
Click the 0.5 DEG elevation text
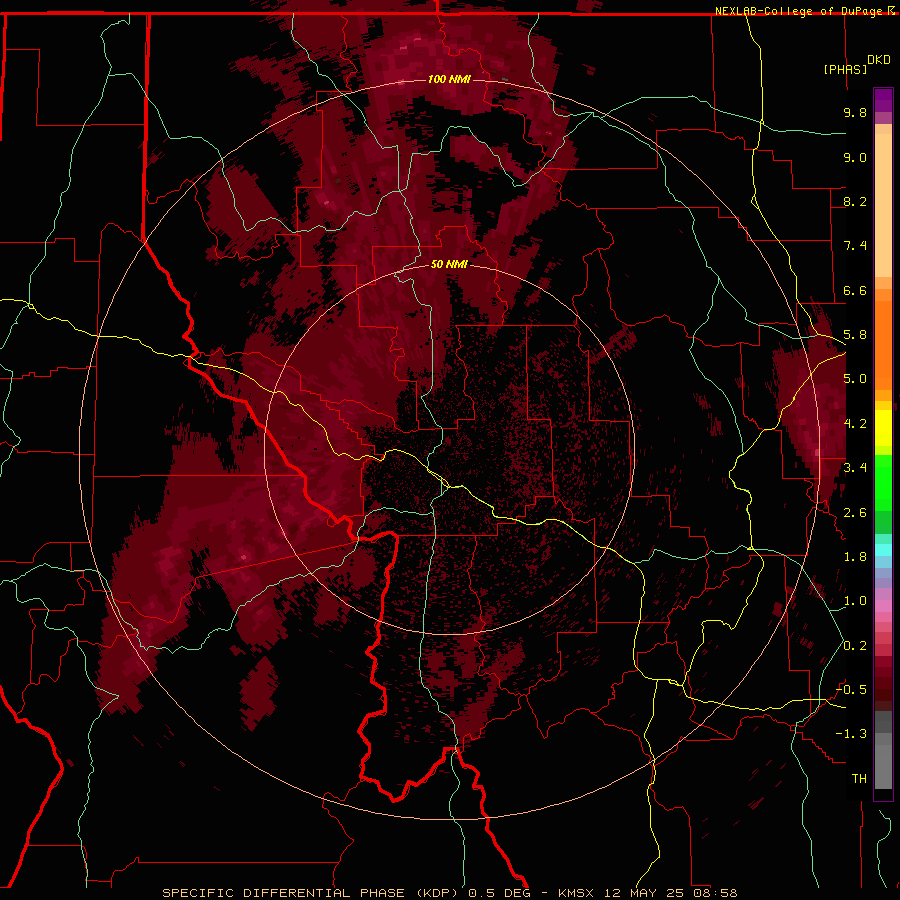[x=499, y=893]
